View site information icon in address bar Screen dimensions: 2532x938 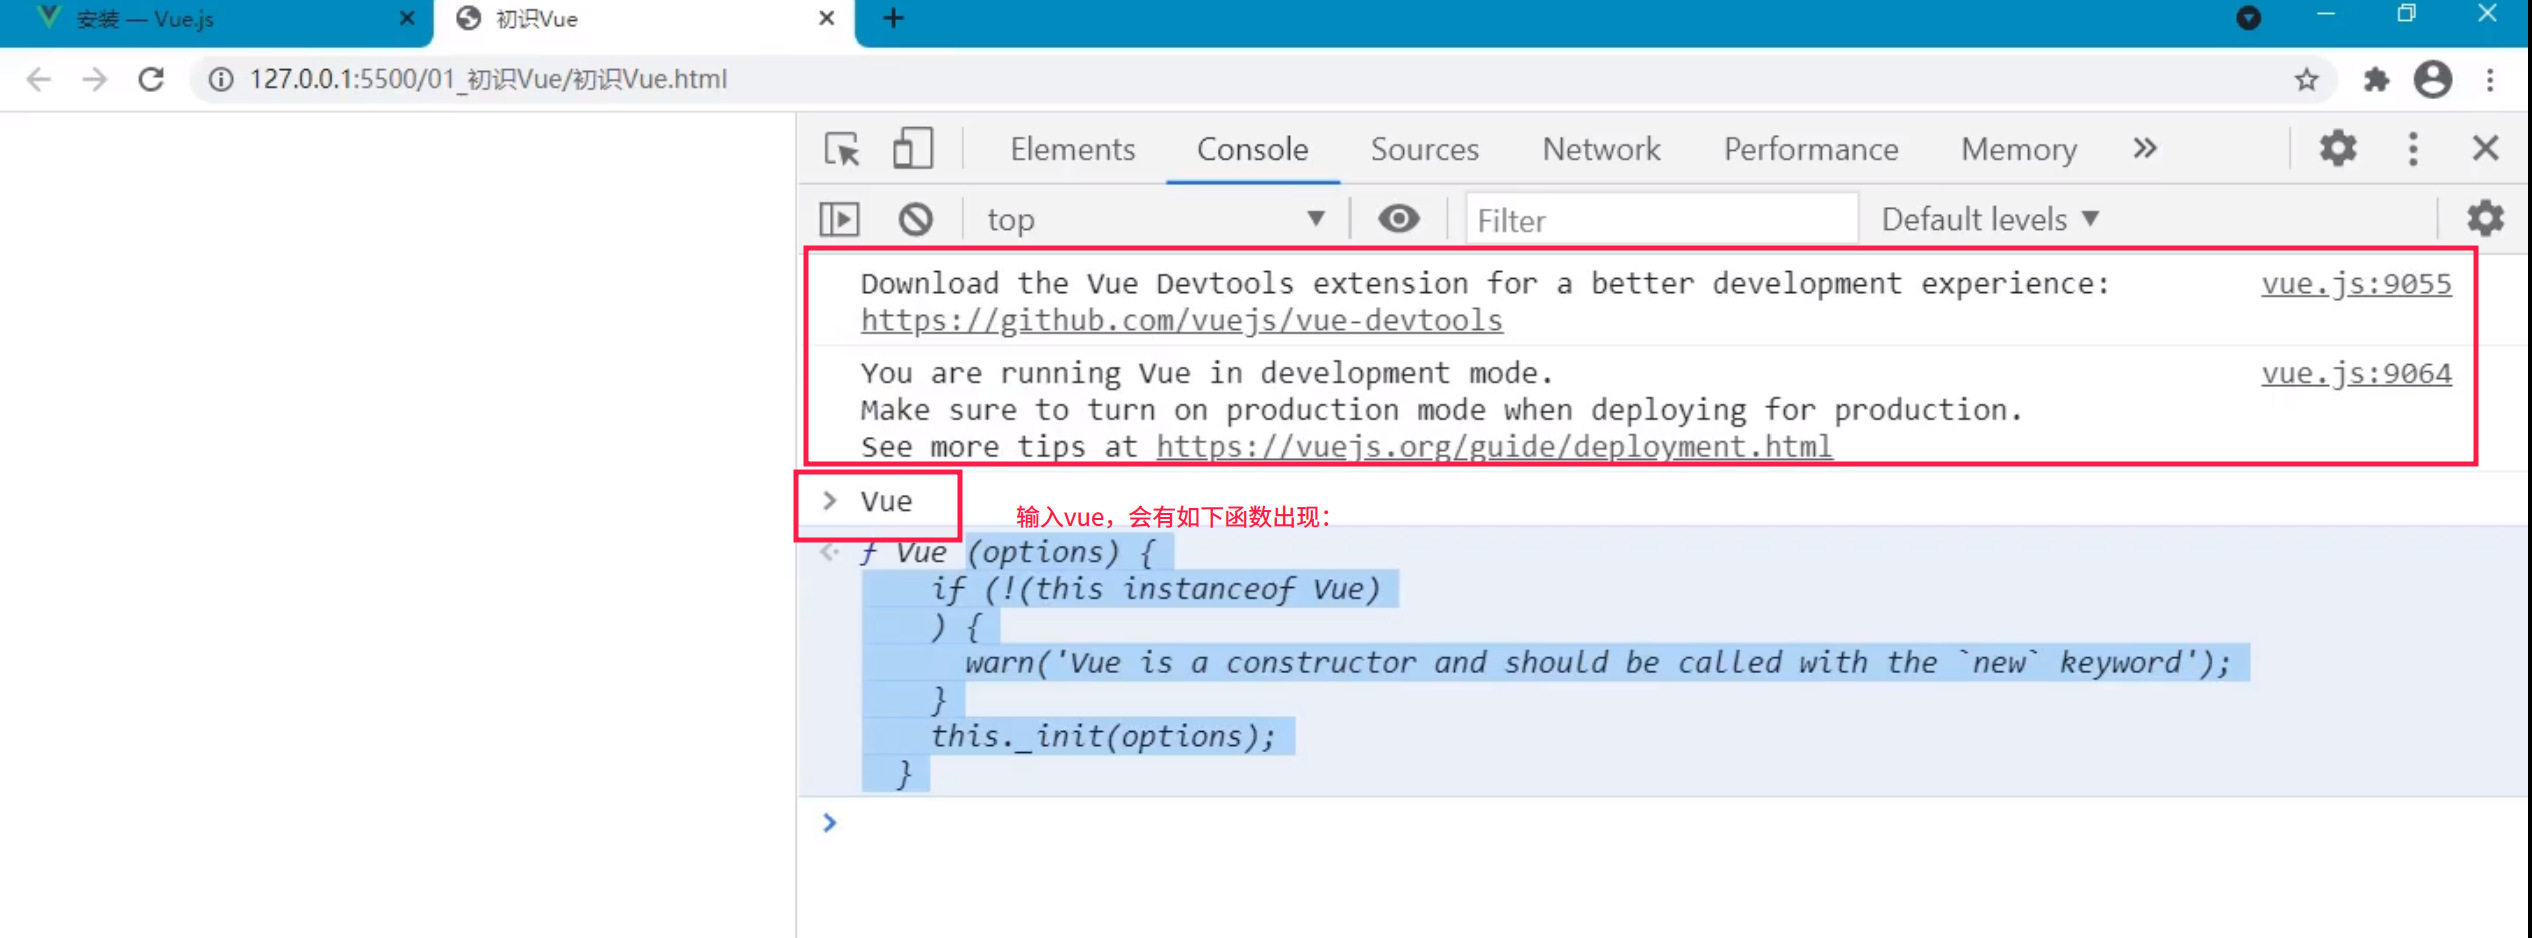click(221, 79)
